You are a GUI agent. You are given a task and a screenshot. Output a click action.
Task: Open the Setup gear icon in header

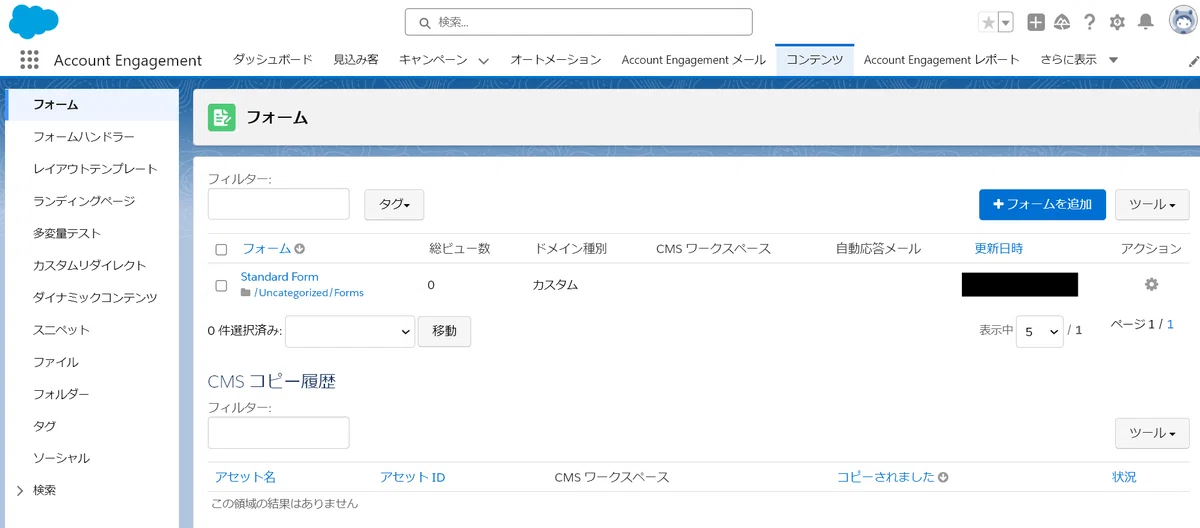[x=1117, y=22]
